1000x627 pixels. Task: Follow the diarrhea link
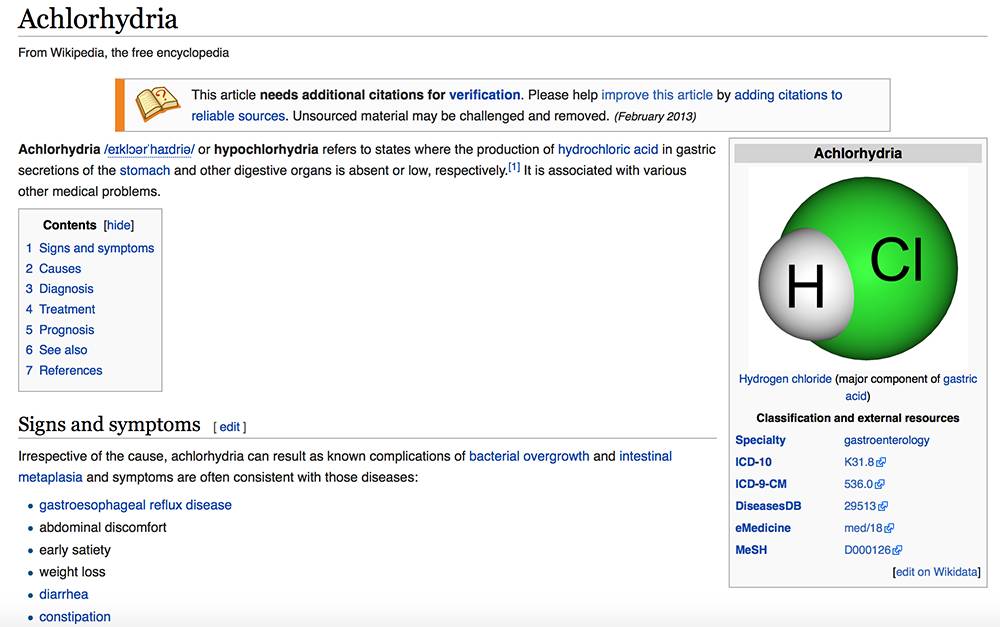(x=64, y=594)
